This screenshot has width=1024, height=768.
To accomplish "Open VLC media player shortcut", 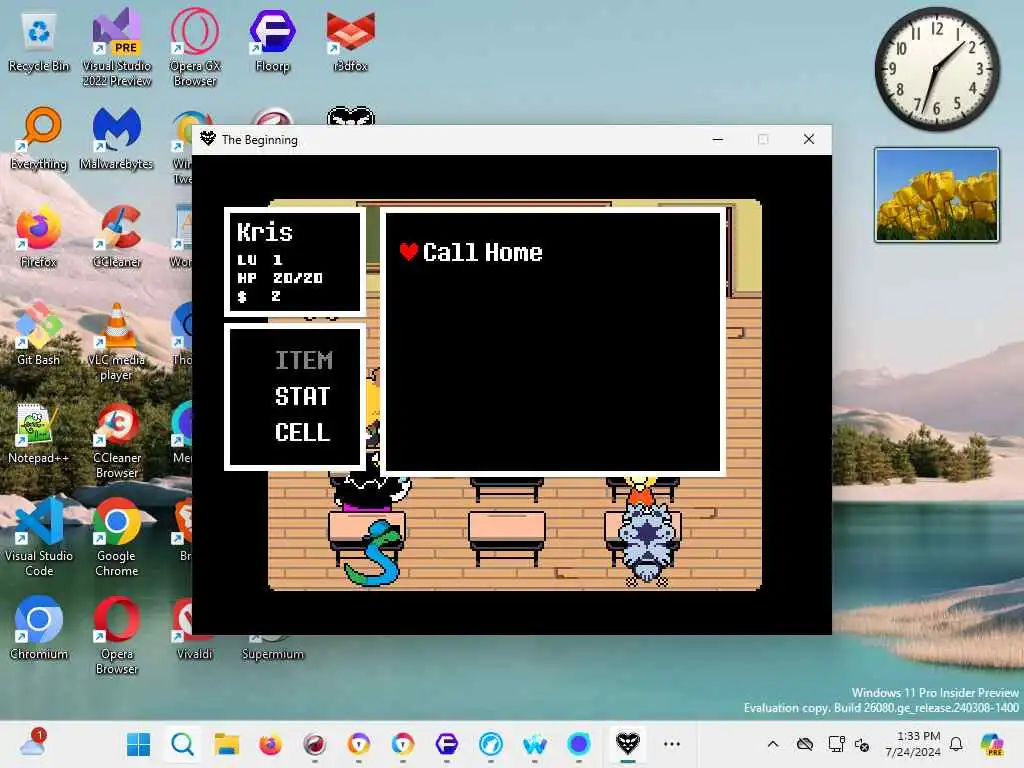I will pos(116,341).
